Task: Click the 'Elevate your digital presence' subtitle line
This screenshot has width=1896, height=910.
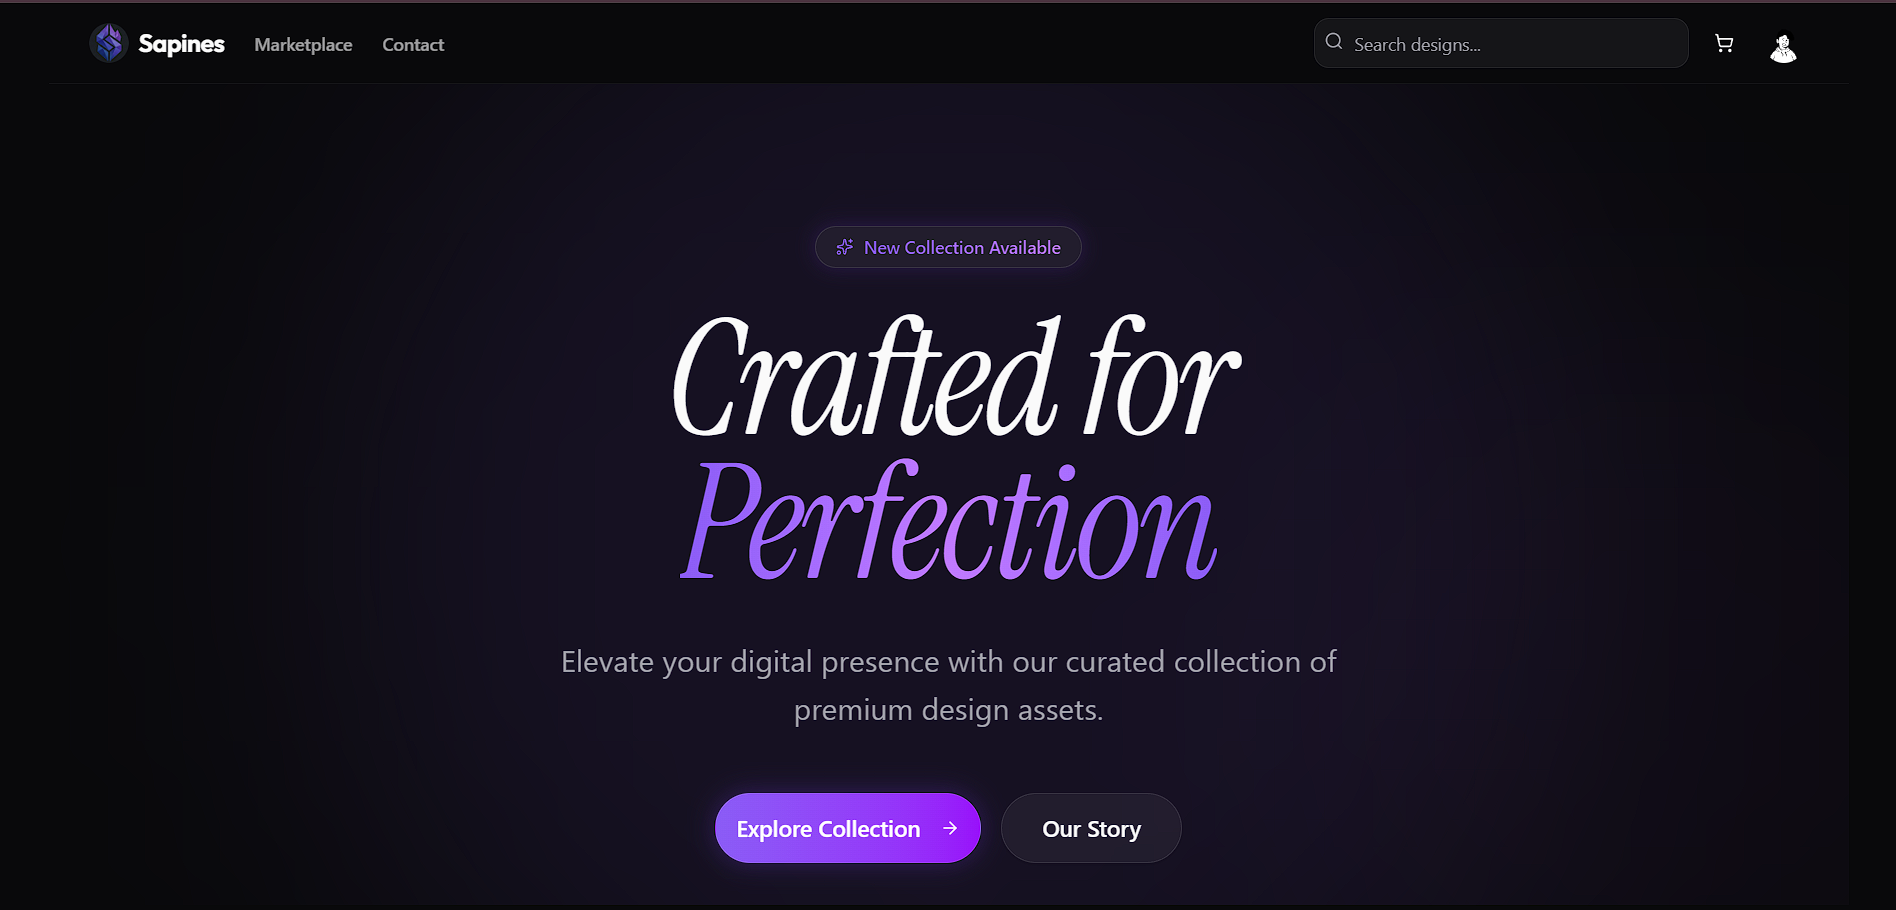Action: coord(948,662)
